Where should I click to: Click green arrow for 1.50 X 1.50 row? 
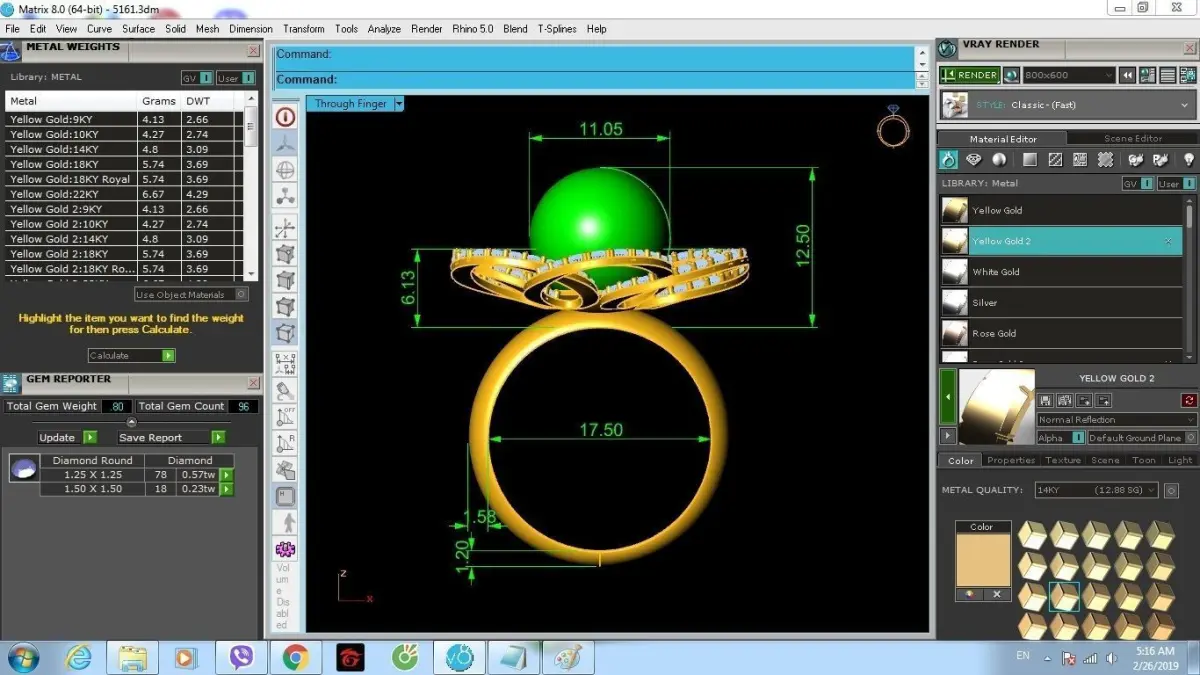[226, 489]
